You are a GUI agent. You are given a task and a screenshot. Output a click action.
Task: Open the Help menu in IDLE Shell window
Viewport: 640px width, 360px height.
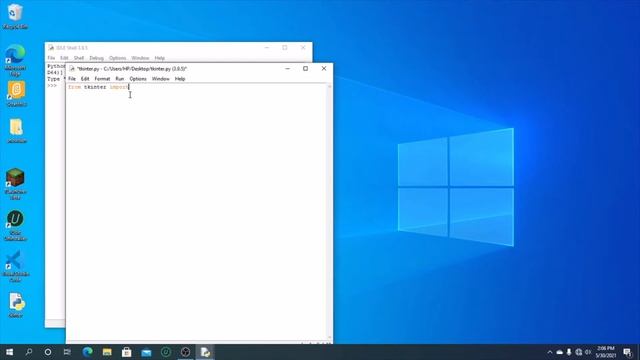(x=160, y=58)
